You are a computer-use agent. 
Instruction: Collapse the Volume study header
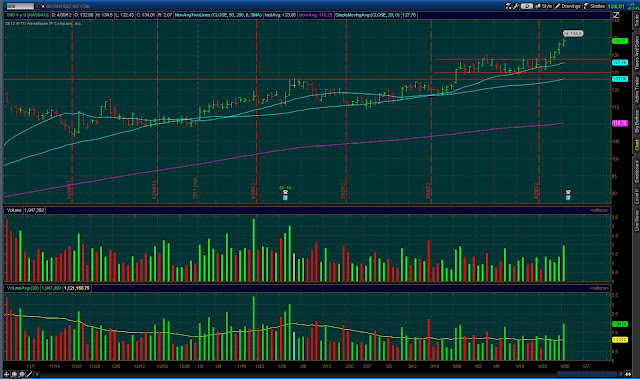(x=14, y=210)
